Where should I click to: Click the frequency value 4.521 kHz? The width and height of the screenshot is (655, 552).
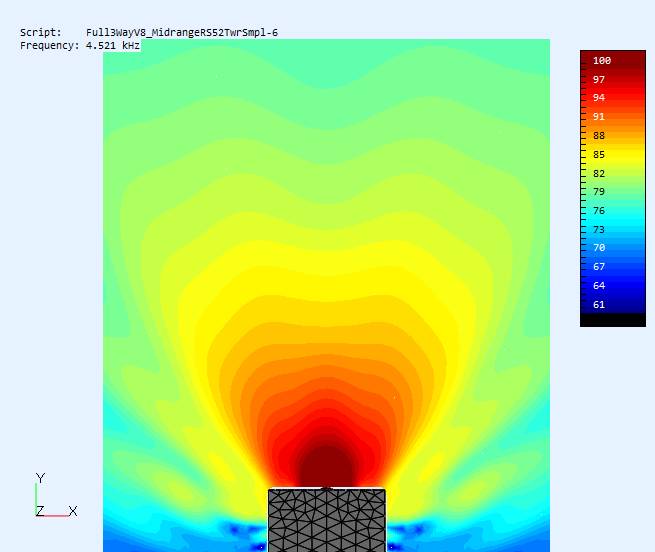coord(113,46)
